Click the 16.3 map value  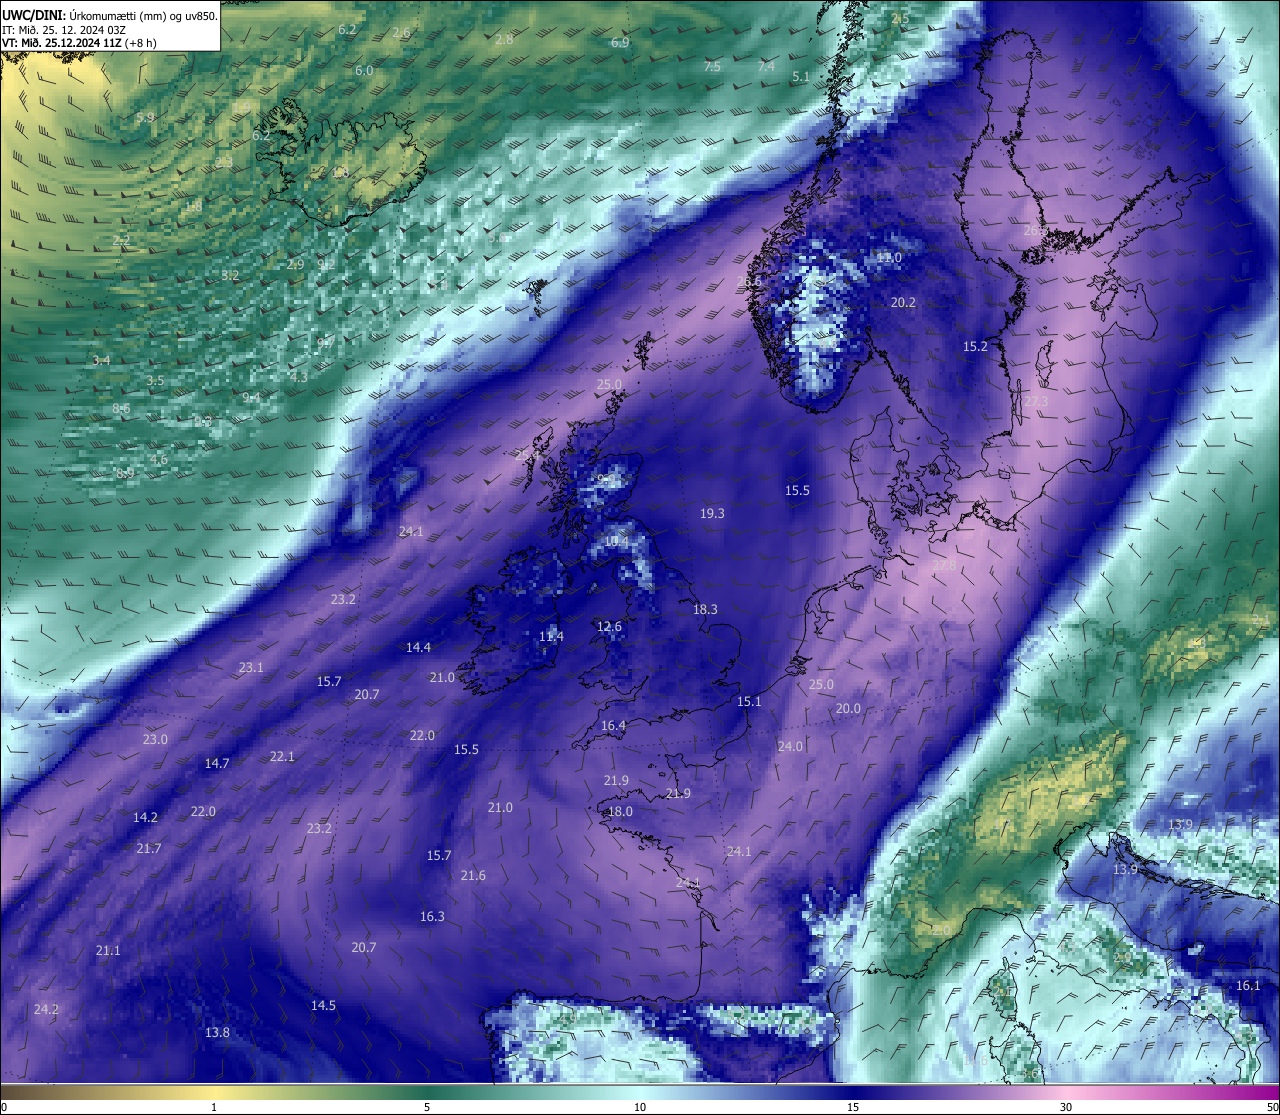click(432, 916)
